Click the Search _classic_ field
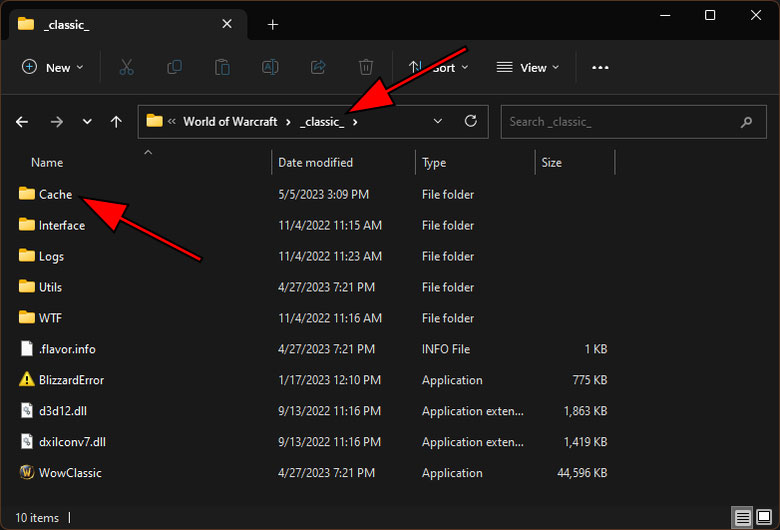Screen dimensions: 780x530 (x=633, y=121)
